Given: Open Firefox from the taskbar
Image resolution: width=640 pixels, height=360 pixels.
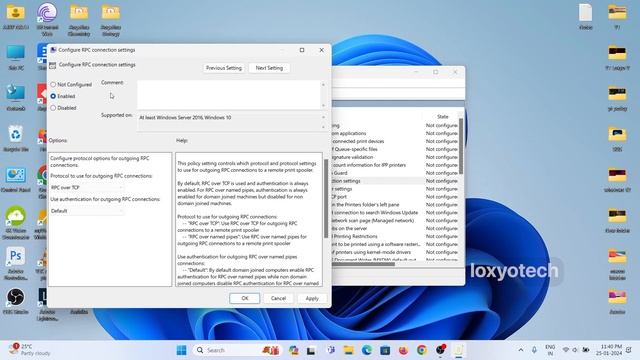Looking at the screenshot, I should (x=403, y=350).
